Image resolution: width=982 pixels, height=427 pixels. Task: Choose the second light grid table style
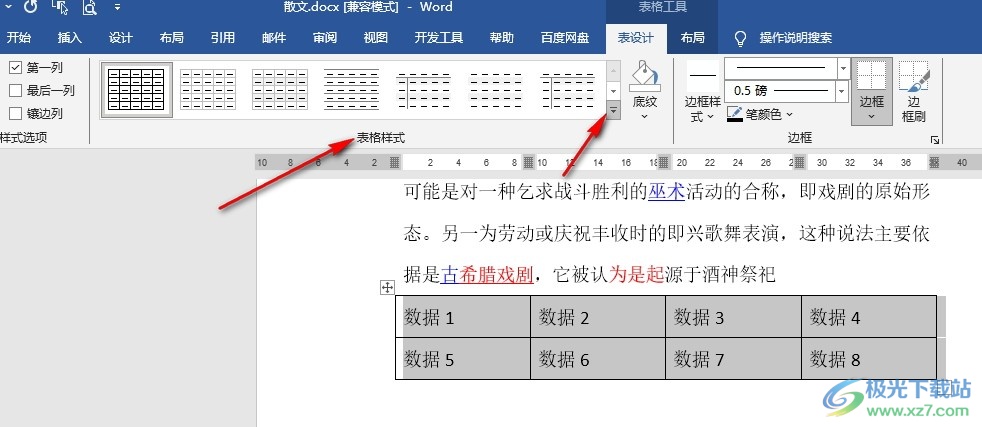[x=208, y=90]
